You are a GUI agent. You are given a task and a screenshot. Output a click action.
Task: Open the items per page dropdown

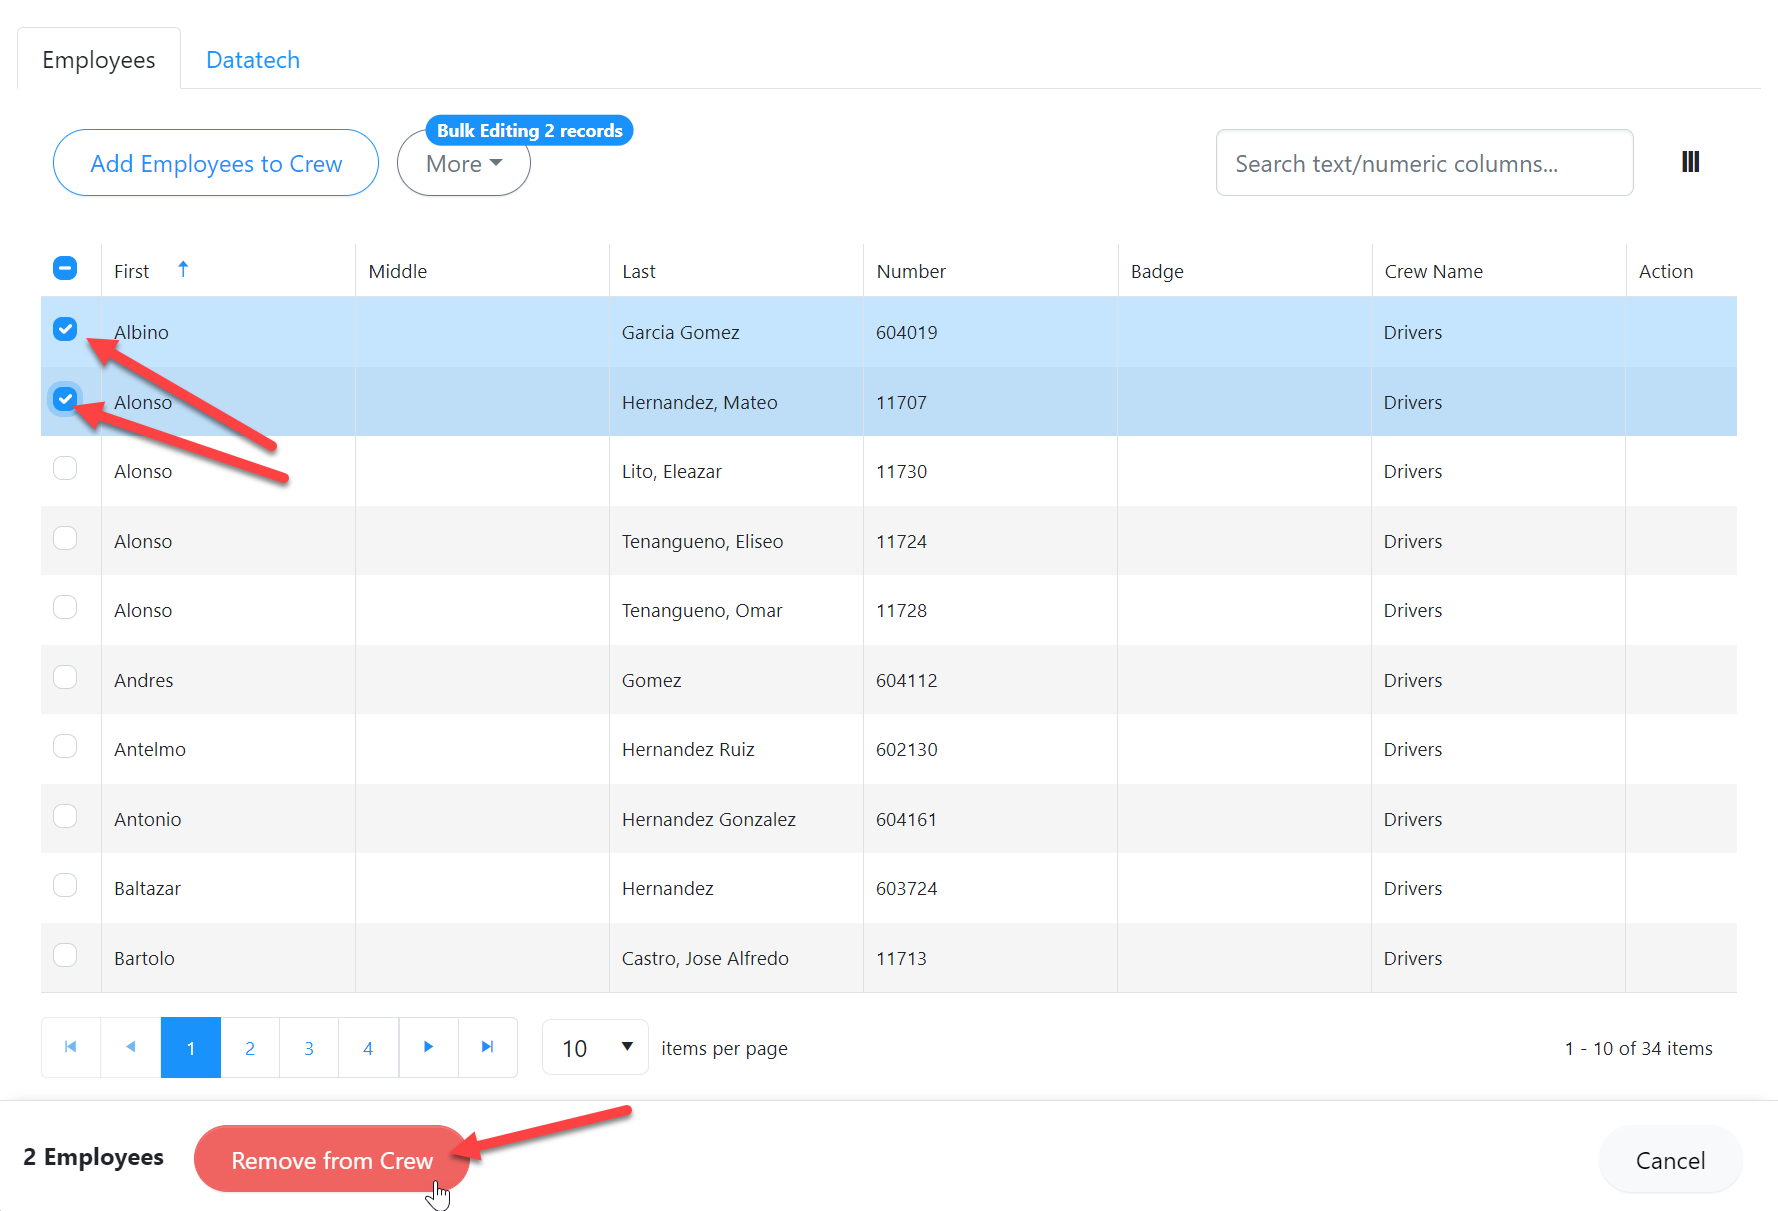[x=595, y=1047]
